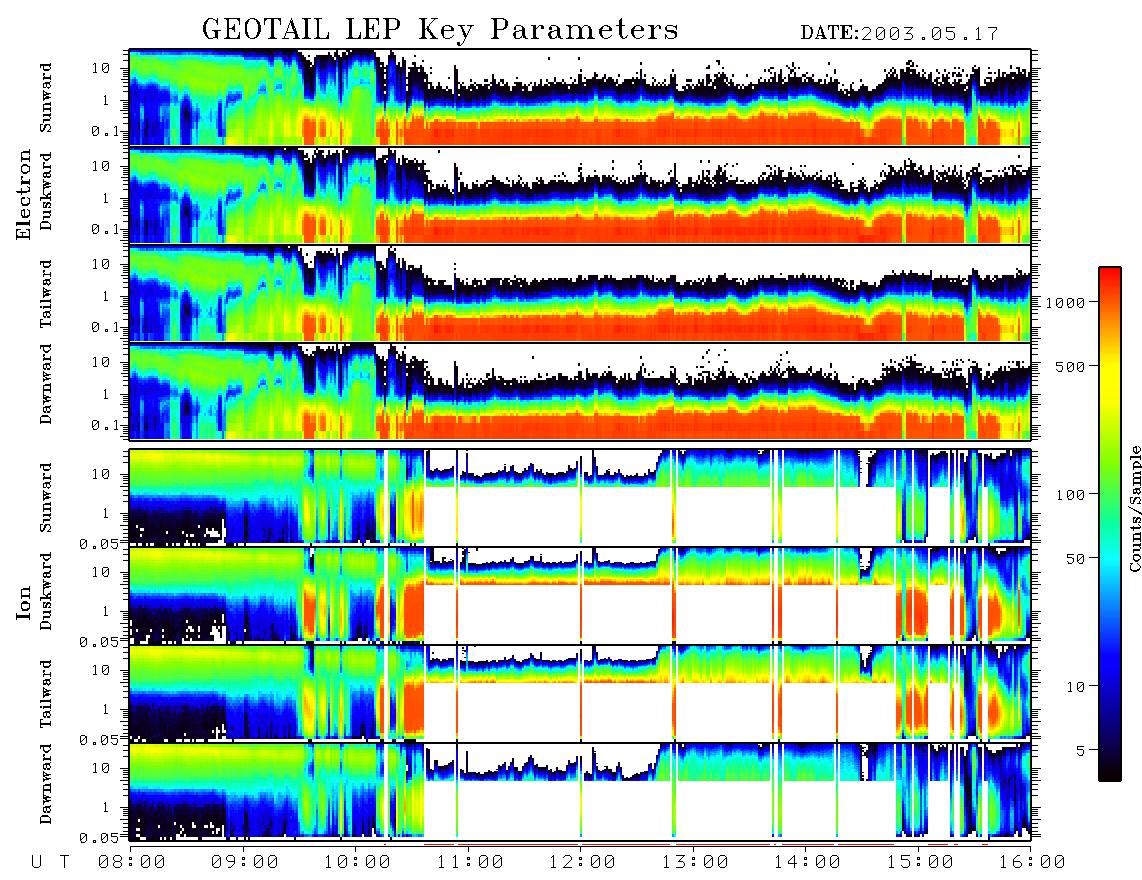Click the Electron Duskward spectrogram panel
Screen dimensions: 1142x880
580,195
